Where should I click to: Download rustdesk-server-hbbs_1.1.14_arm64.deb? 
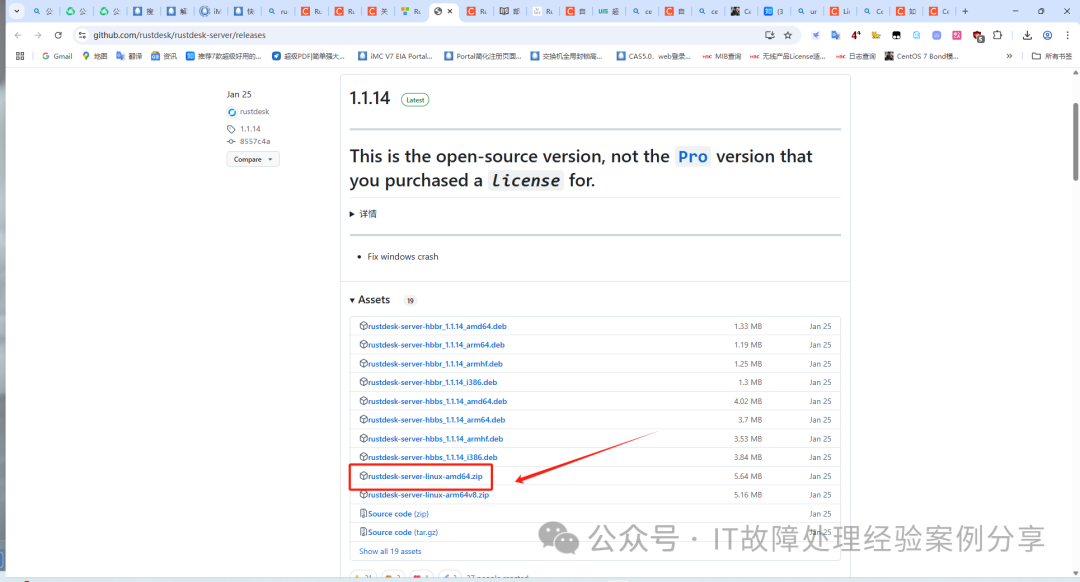coord(437,419)
